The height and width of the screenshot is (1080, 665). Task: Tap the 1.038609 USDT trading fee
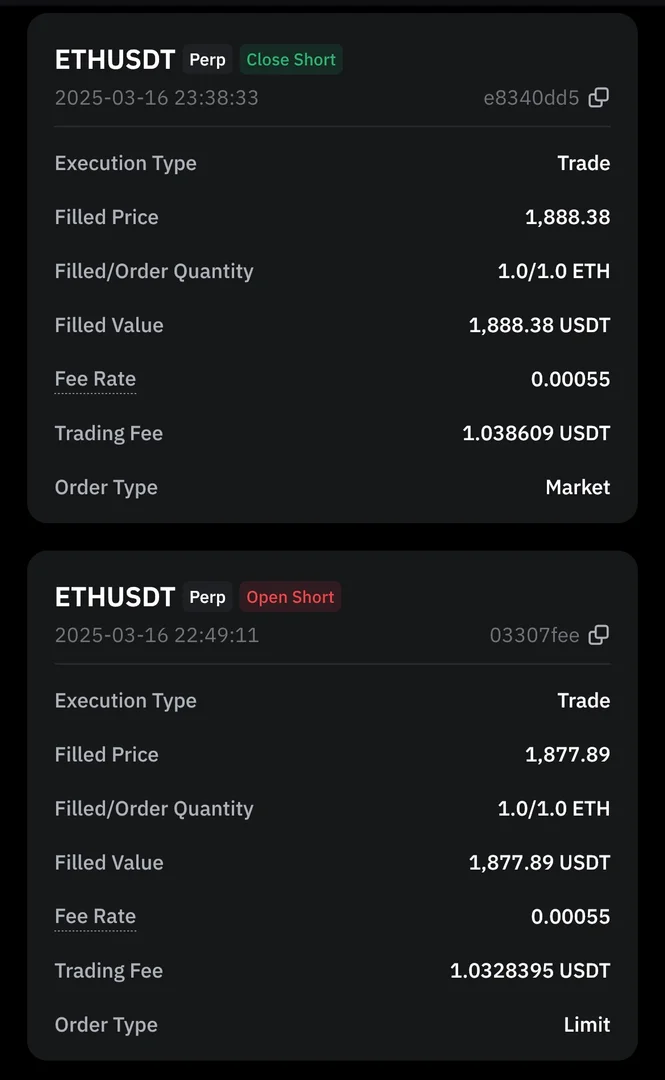[536, 434]
